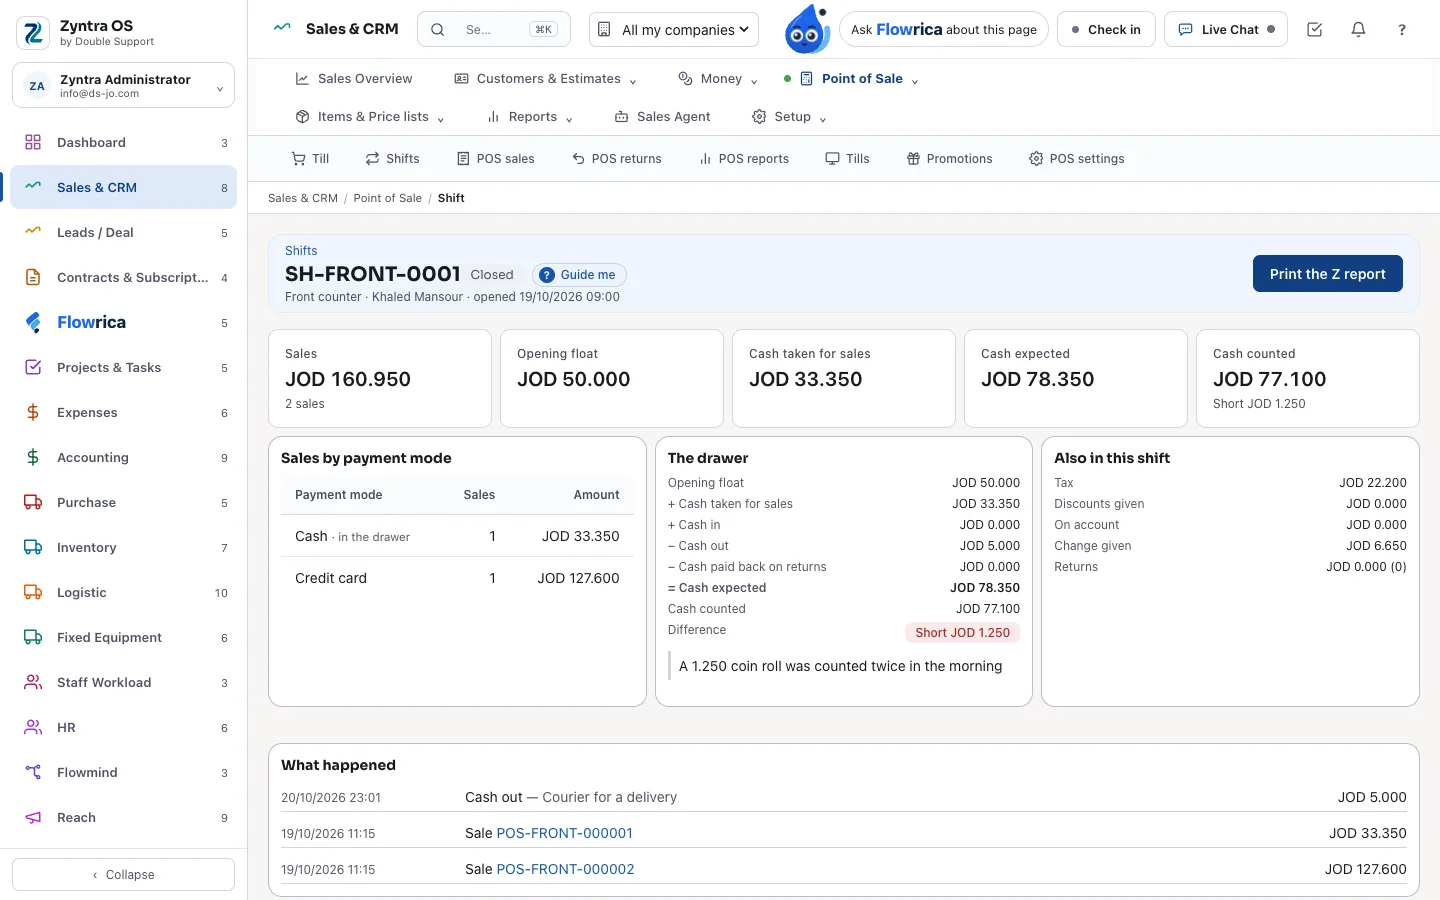
Task: Collapse the sidebar
Action: [x=124, y=875]
